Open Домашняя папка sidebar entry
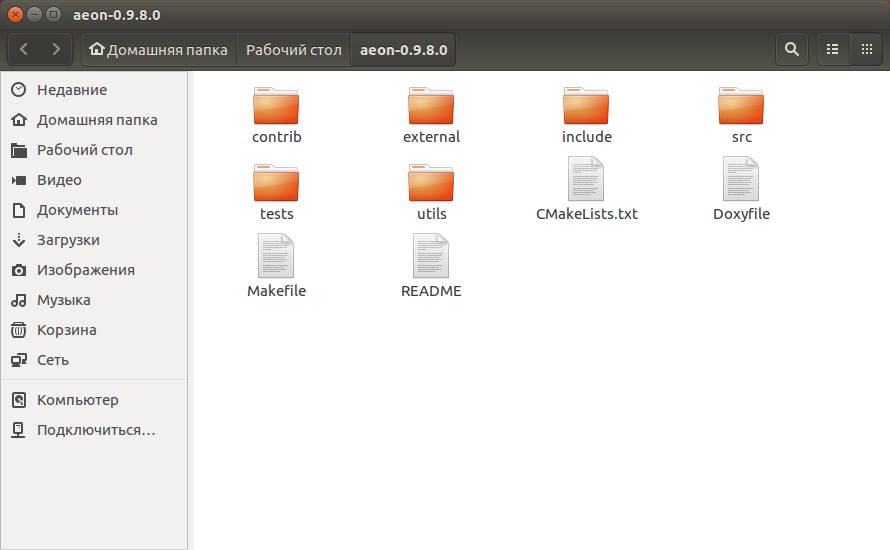The height and width of the screenshot is (550, 890). (x=94, y=120)
